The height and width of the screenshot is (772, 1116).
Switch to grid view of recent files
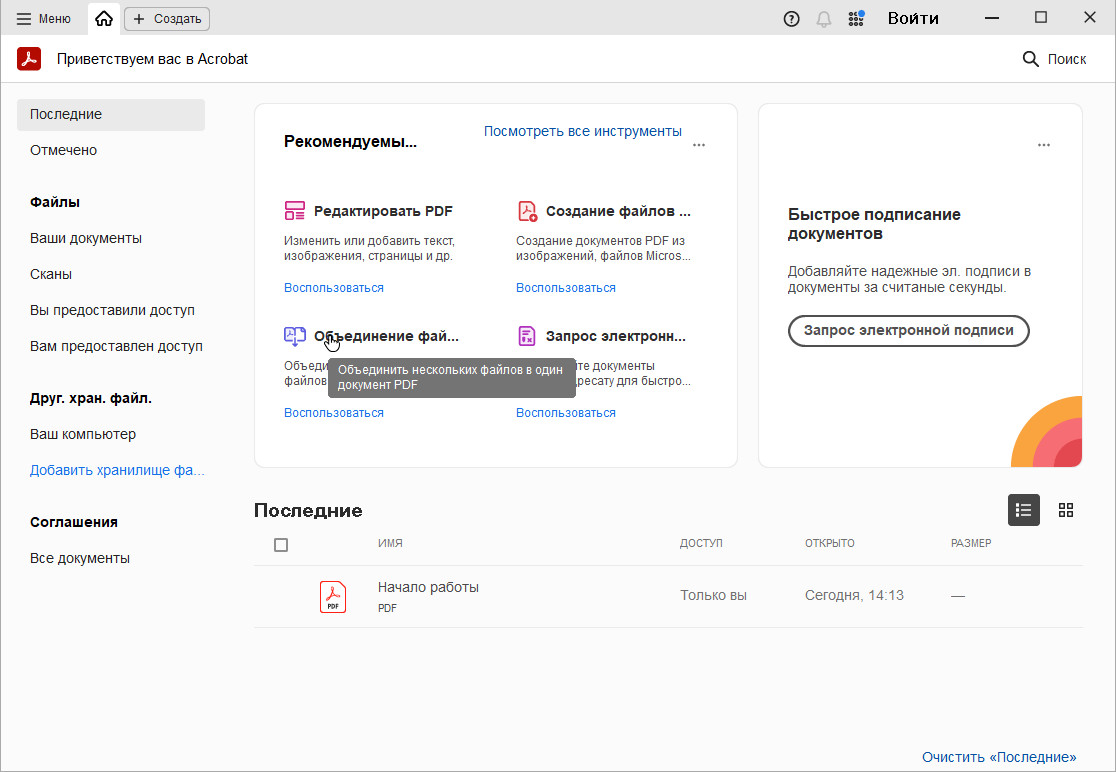pos(1066,510)
